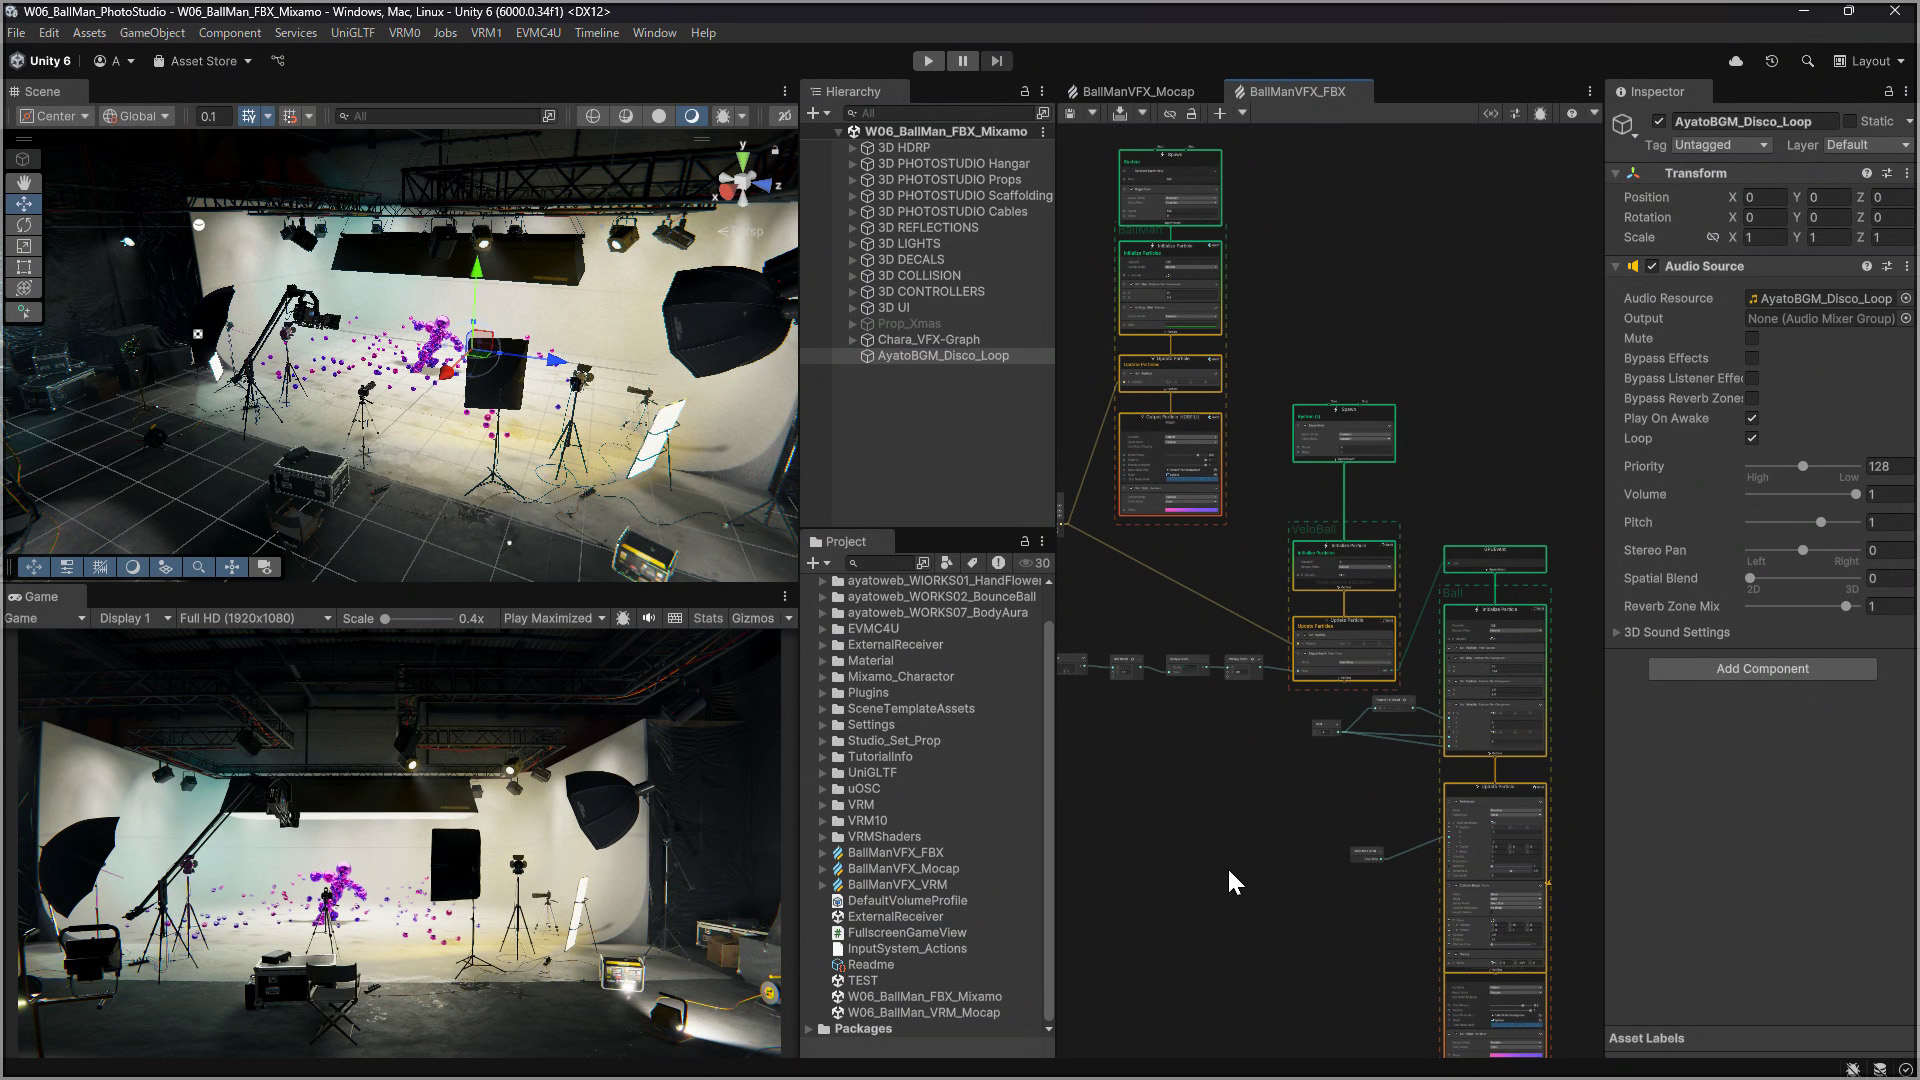The height and width of the screenshot is (1080, 1920).
Task: Switch to BallManVFX_Mocap tab
Action: [1137, 91]
